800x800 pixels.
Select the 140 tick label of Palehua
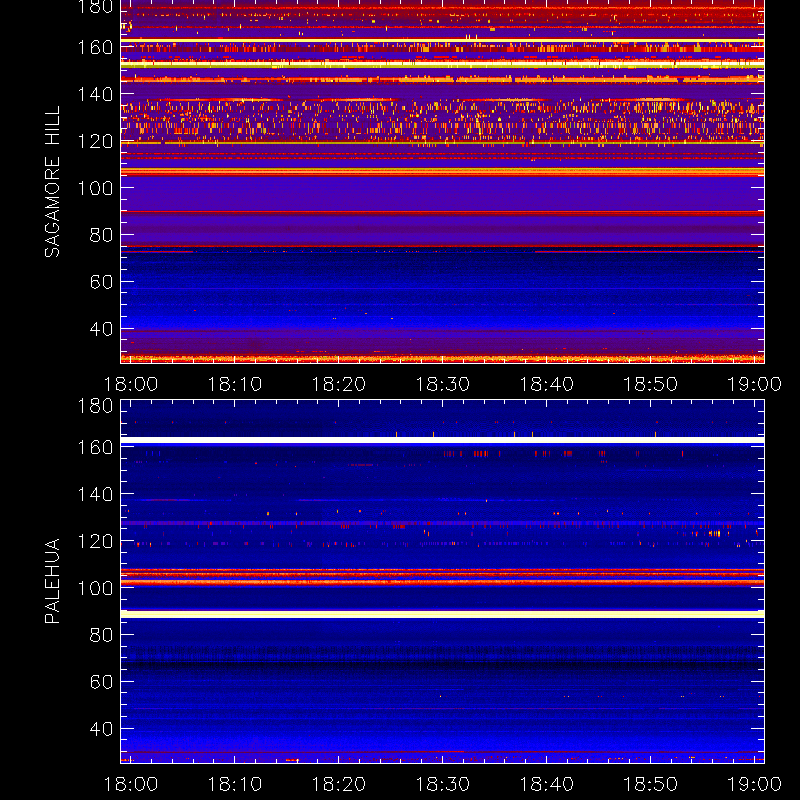pyautogui.click(x=95, y=494)
